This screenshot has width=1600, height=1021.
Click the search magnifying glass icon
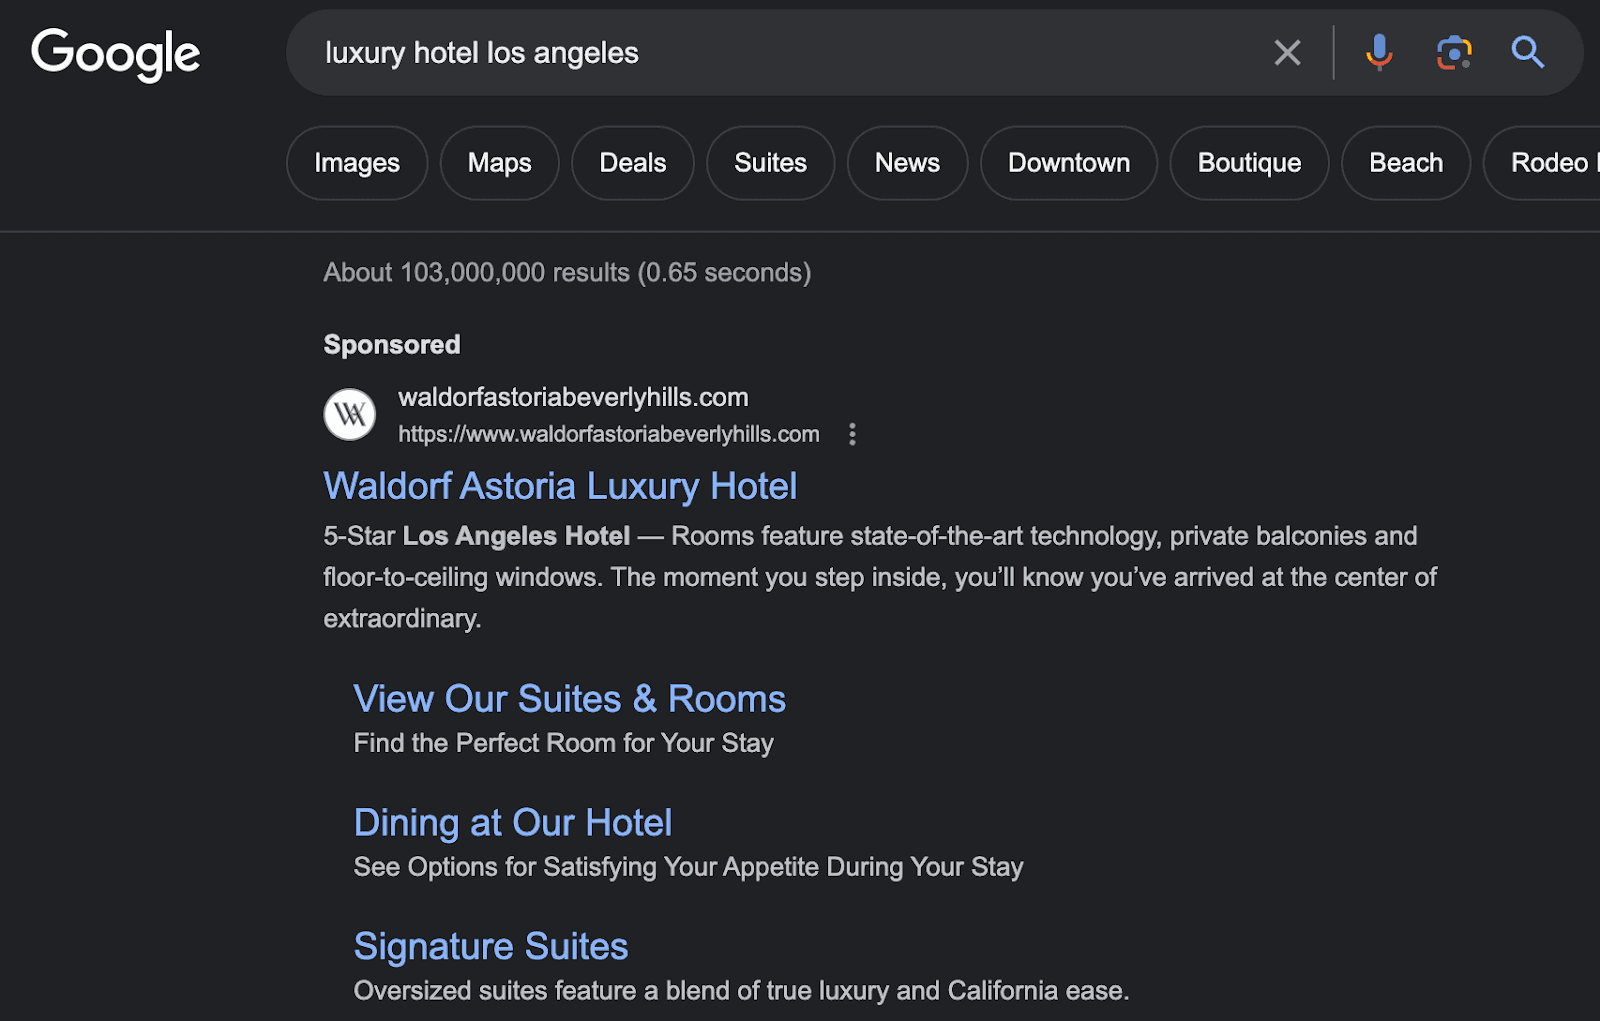(1527, 52)
